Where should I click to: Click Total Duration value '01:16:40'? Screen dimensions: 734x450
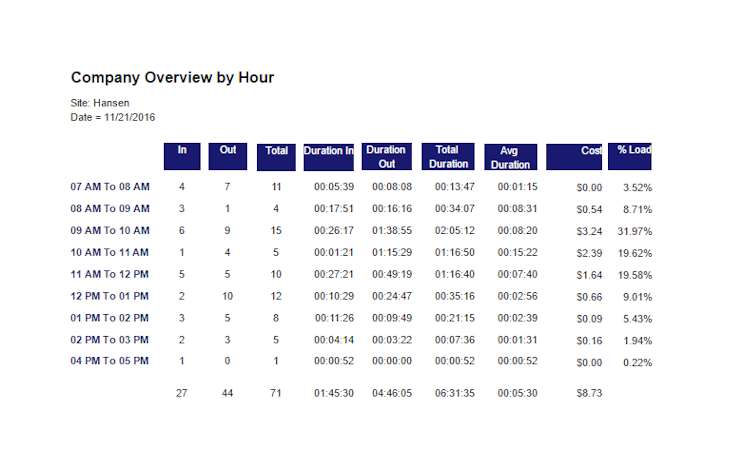(455, 274)
